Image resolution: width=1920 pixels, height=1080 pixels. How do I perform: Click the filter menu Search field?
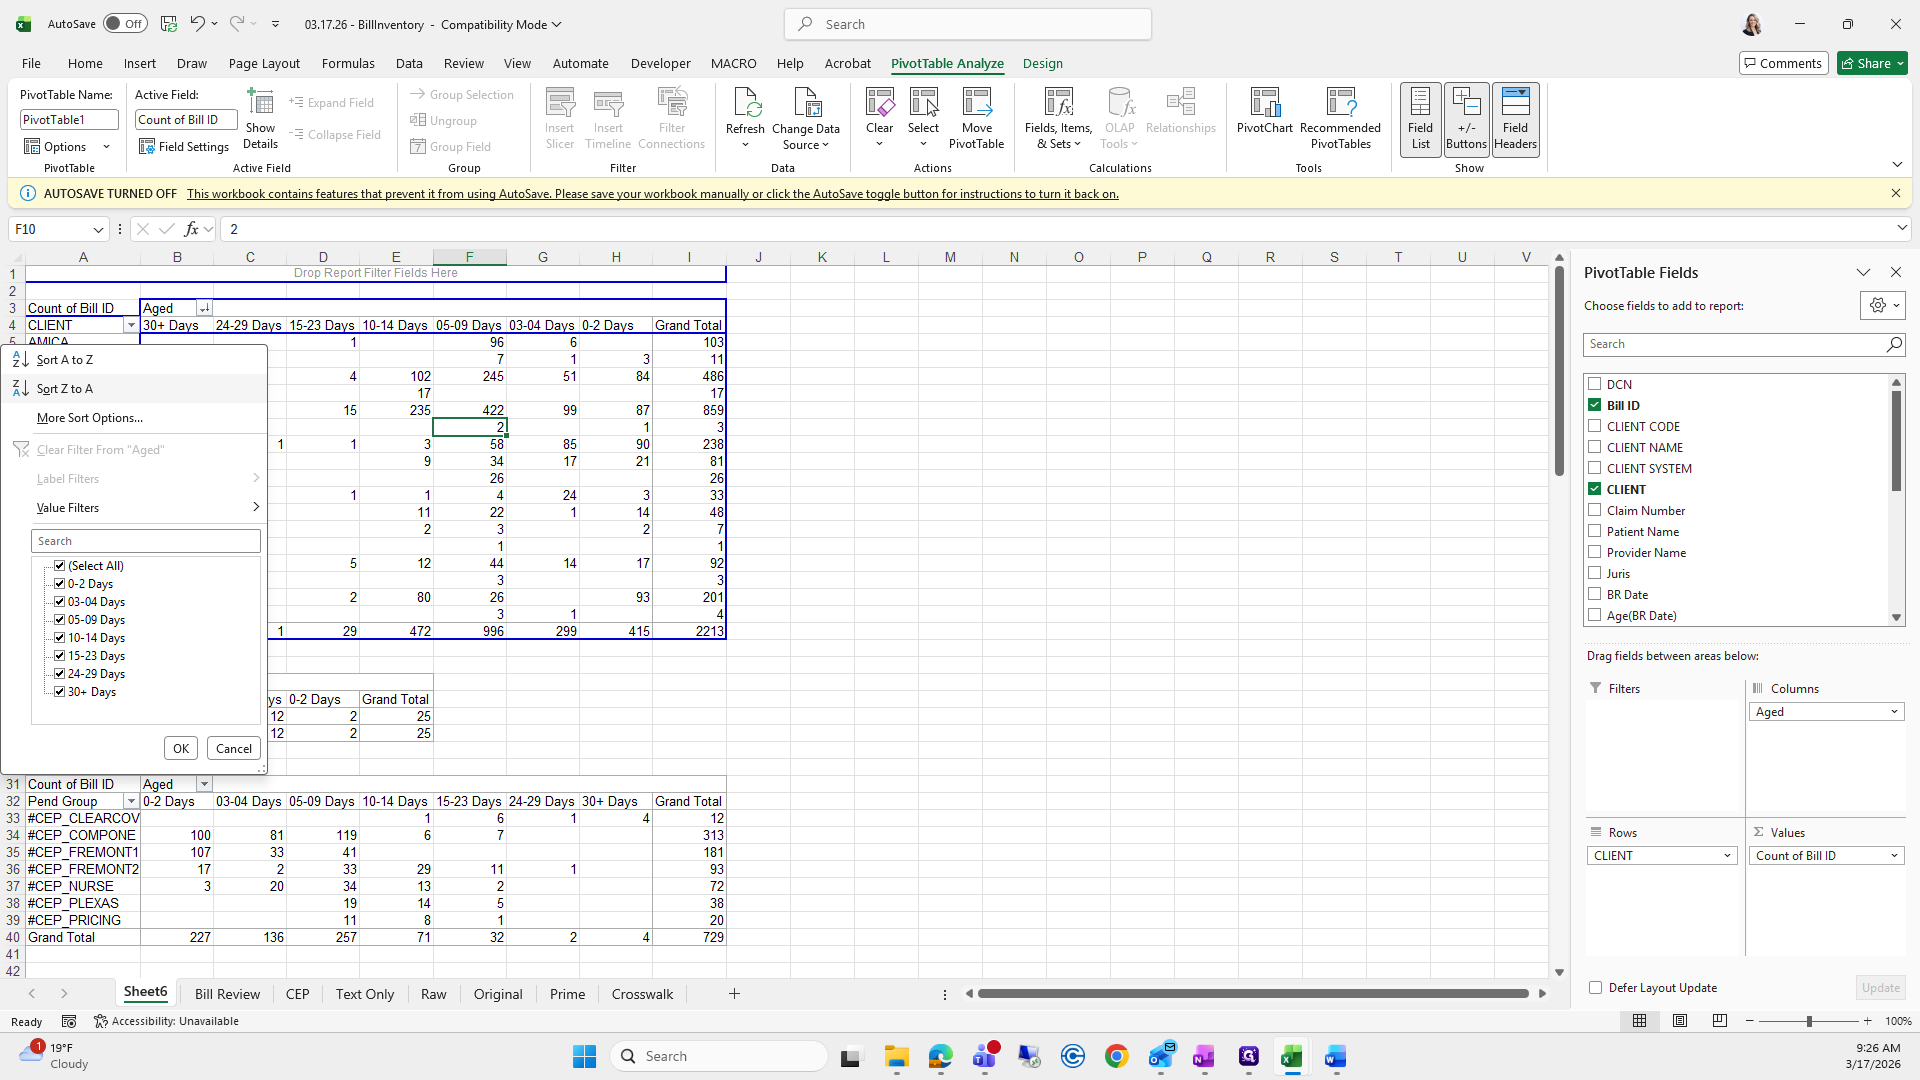click(x=146, y=541)
